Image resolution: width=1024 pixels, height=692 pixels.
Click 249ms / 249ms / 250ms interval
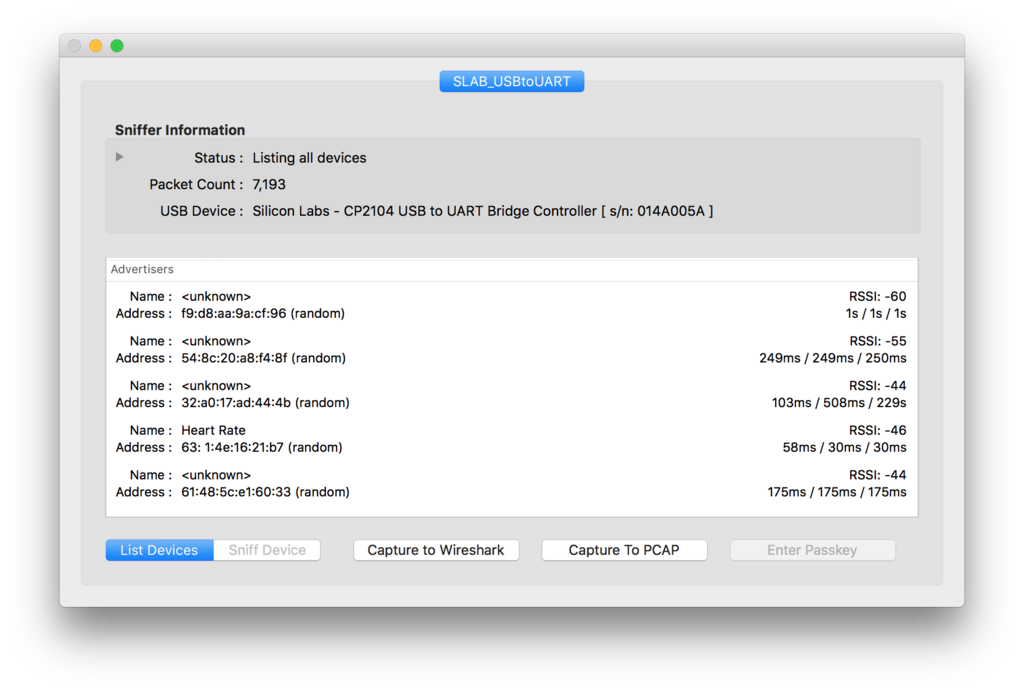833,358
